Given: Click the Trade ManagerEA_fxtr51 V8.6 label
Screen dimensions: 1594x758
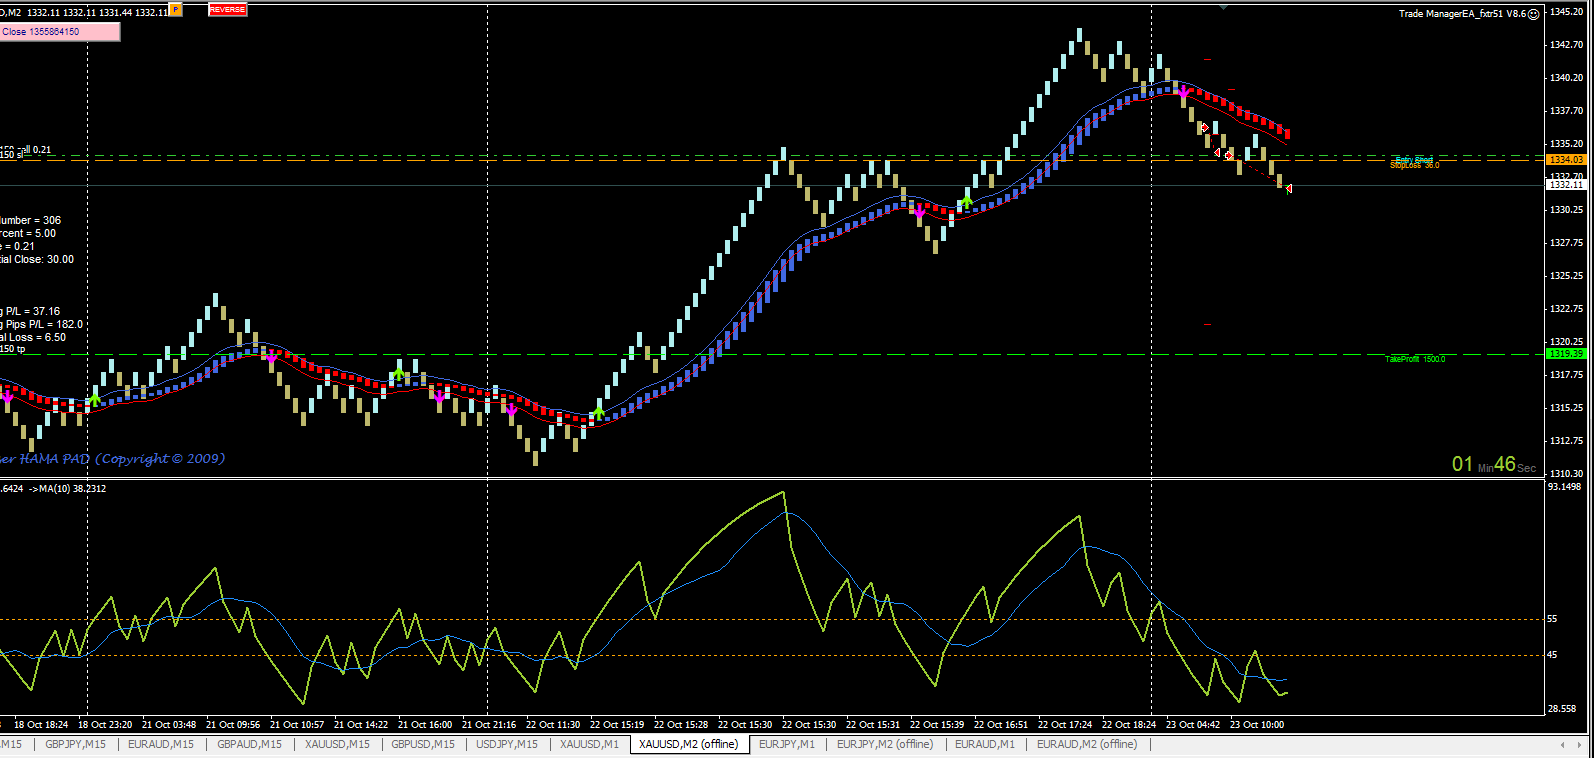Looking at the screenshot, I should click(x=1462, y=14).
